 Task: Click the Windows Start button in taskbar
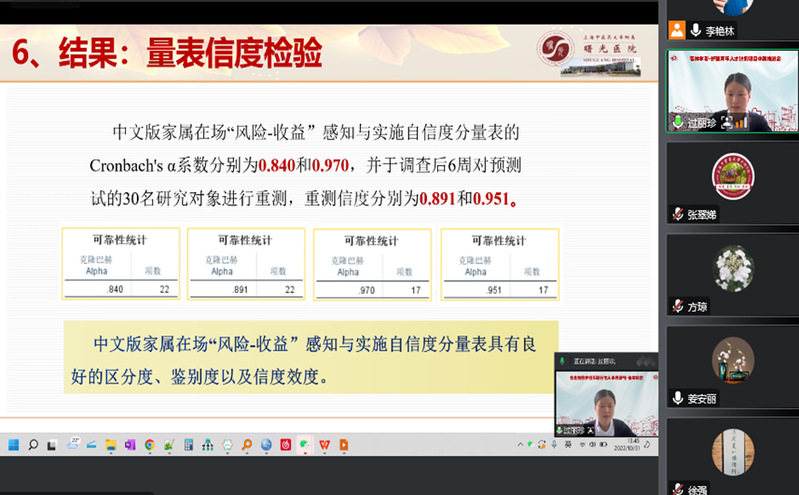[x=13, y=445]
